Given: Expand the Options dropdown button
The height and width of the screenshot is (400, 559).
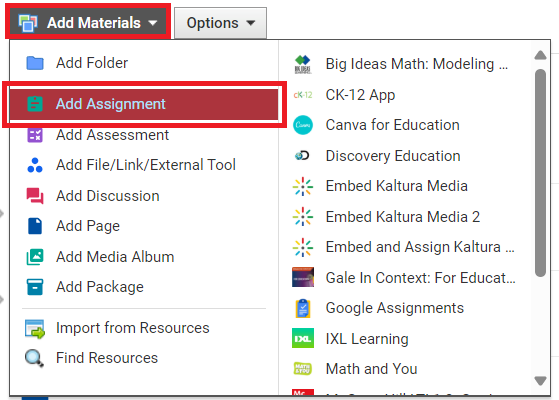Looking at the screenshot, I should tap(220, 23).
